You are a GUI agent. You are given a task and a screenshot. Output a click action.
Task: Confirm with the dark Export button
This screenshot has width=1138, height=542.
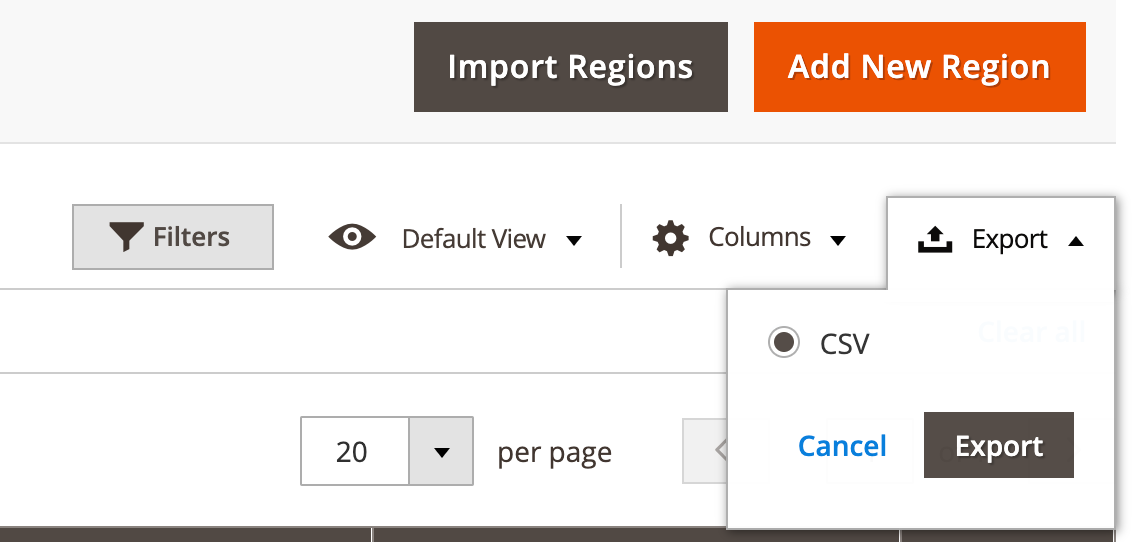(999, 445)
